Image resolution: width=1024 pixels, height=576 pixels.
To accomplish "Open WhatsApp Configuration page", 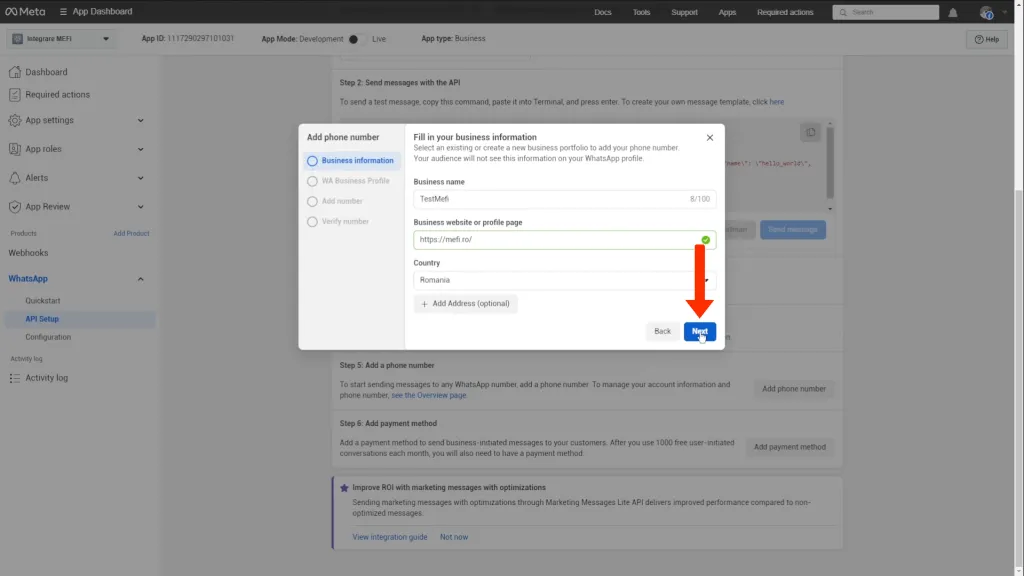I will [x=48, y=338].
